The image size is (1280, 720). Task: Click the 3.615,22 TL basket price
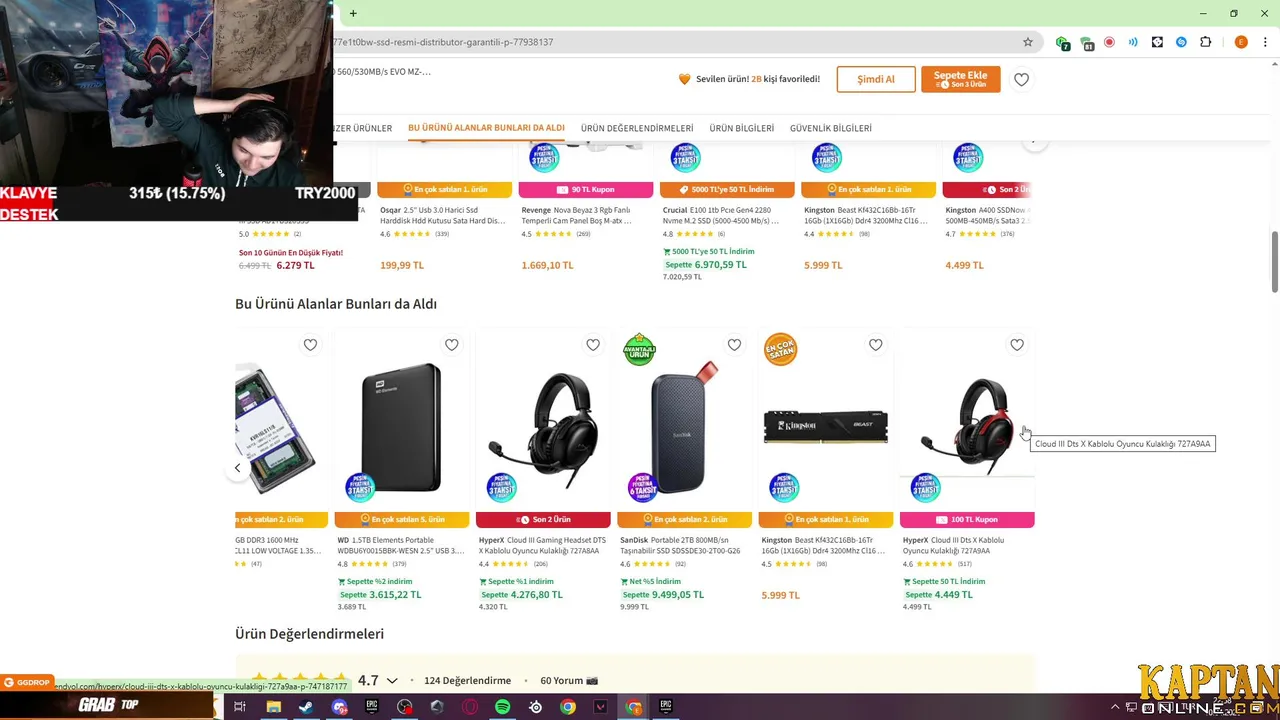pos(395,595)
